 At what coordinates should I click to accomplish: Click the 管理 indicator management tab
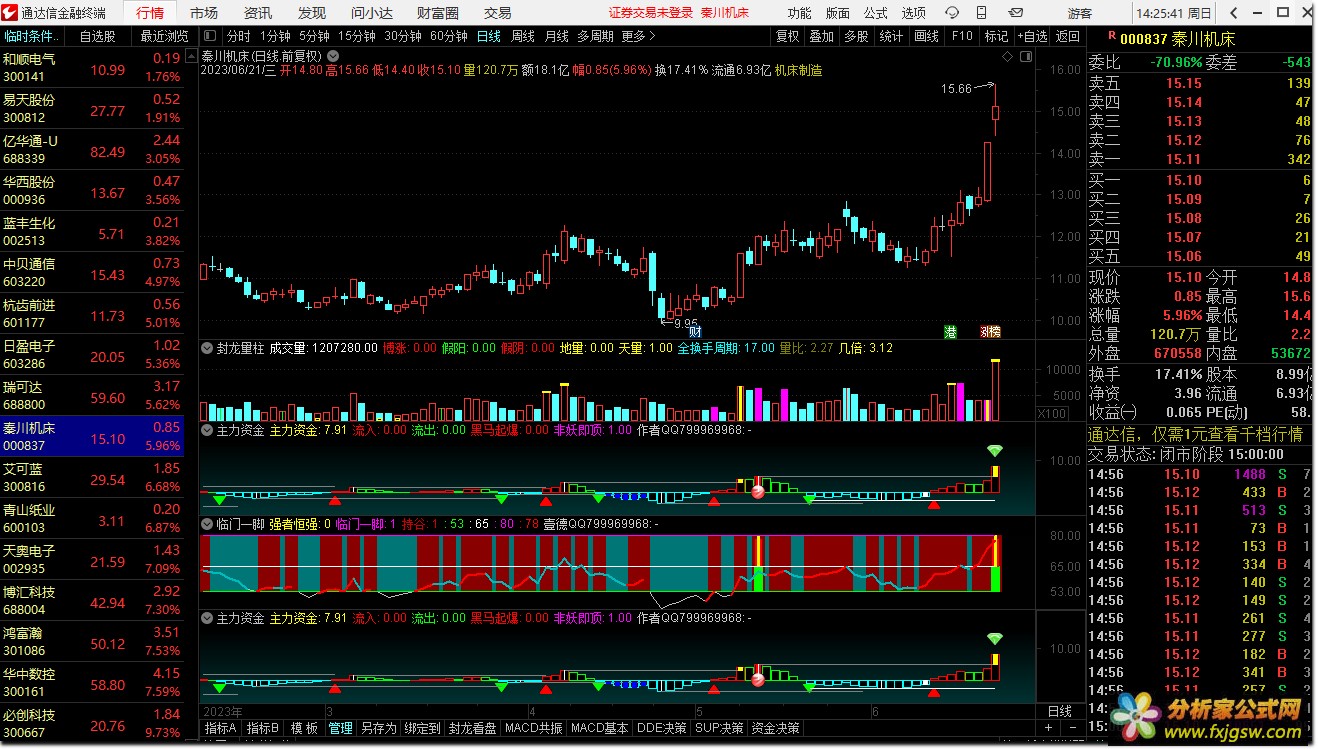click(x=340, y=728)
